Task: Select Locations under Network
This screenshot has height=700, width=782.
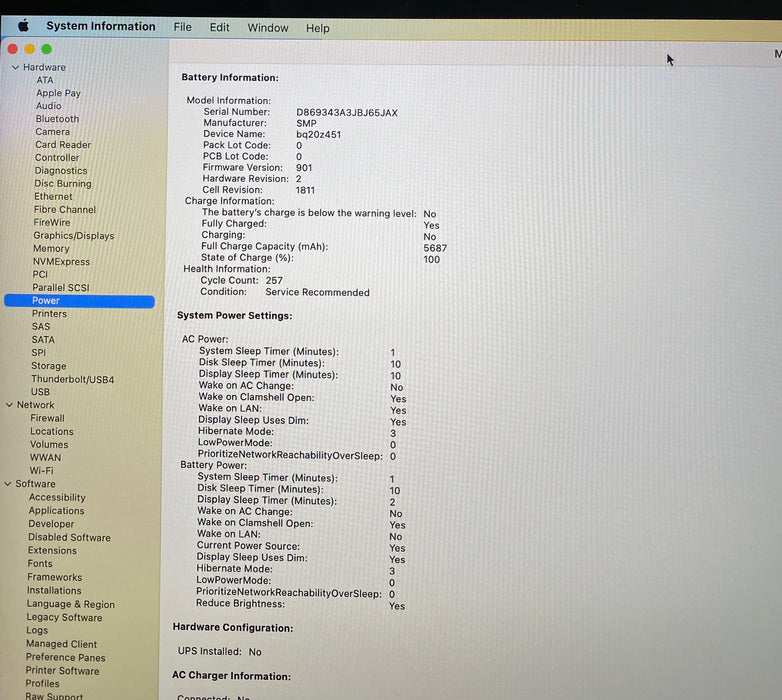Action: [x=52, y=431]
